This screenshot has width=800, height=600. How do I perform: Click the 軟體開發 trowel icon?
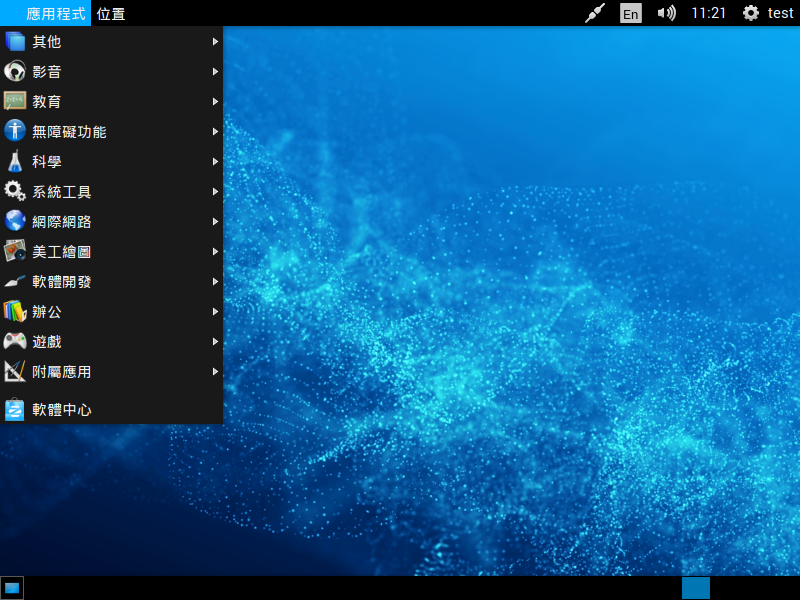pyautogui.click(x=15, y=281)
